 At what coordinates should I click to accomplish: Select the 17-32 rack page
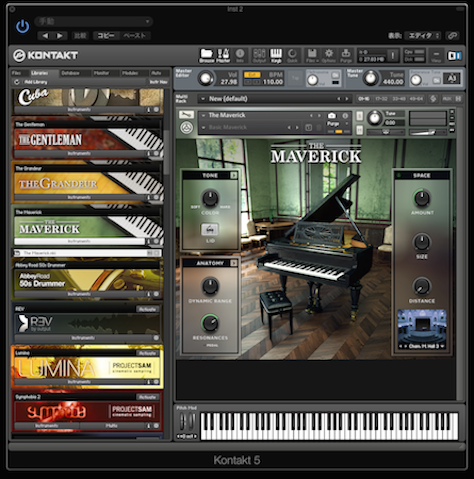pyautogui.click(x=381, y=99)
